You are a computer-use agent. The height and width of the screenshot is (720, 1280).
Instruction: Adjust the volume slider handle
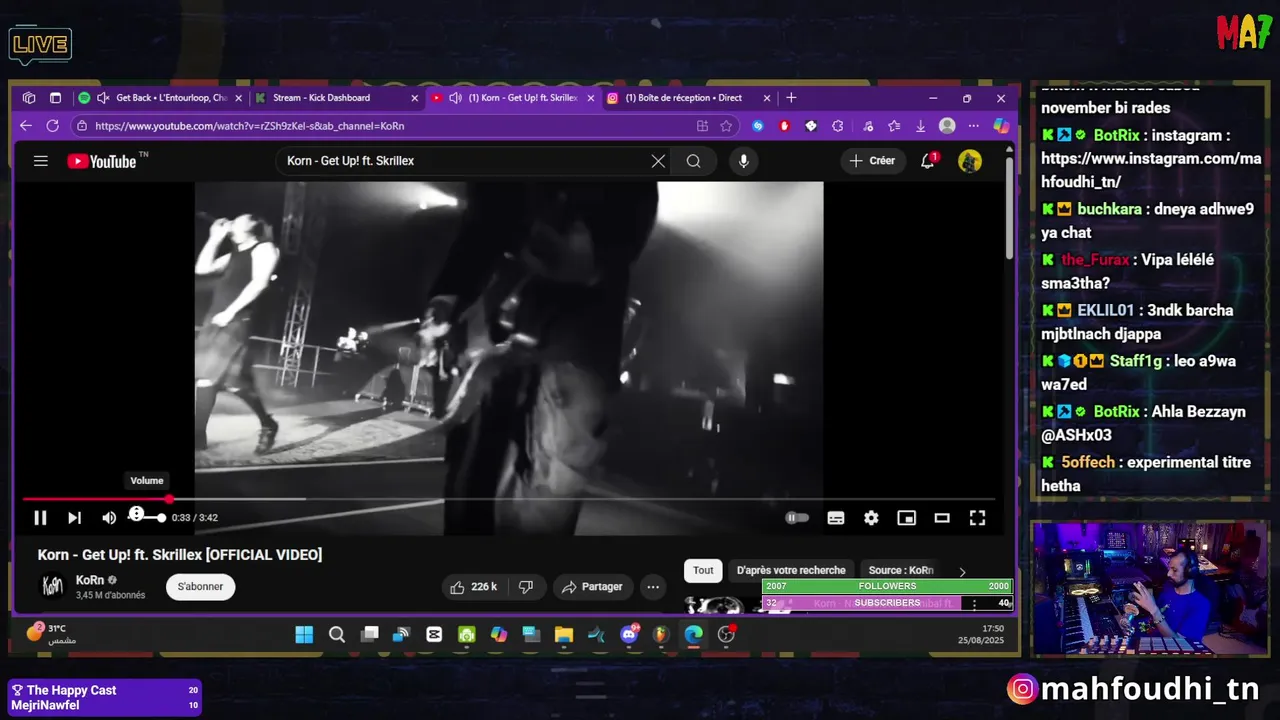(x=161, y=518)
